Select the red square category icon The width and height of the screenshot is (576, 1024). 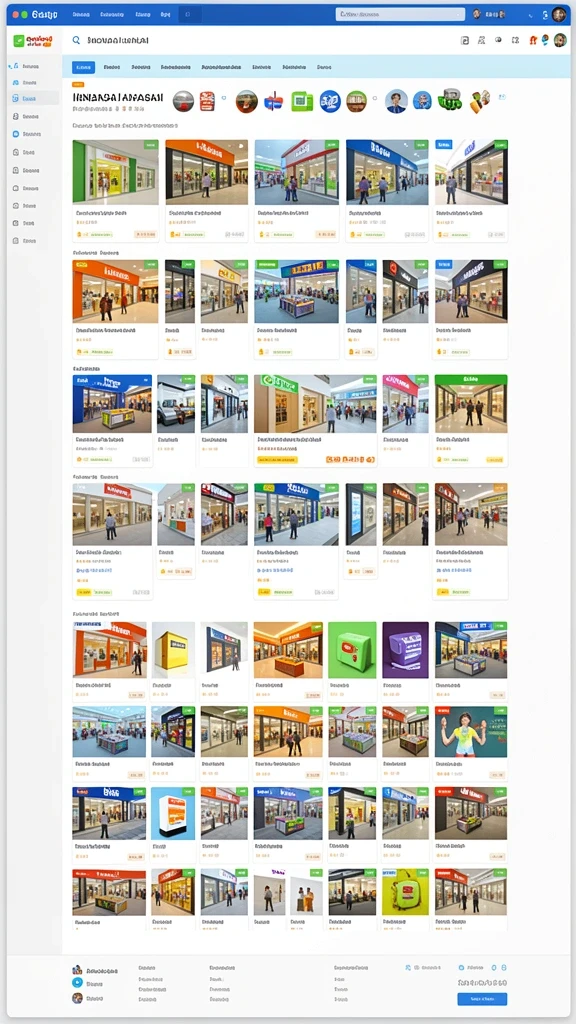[208, 101]
